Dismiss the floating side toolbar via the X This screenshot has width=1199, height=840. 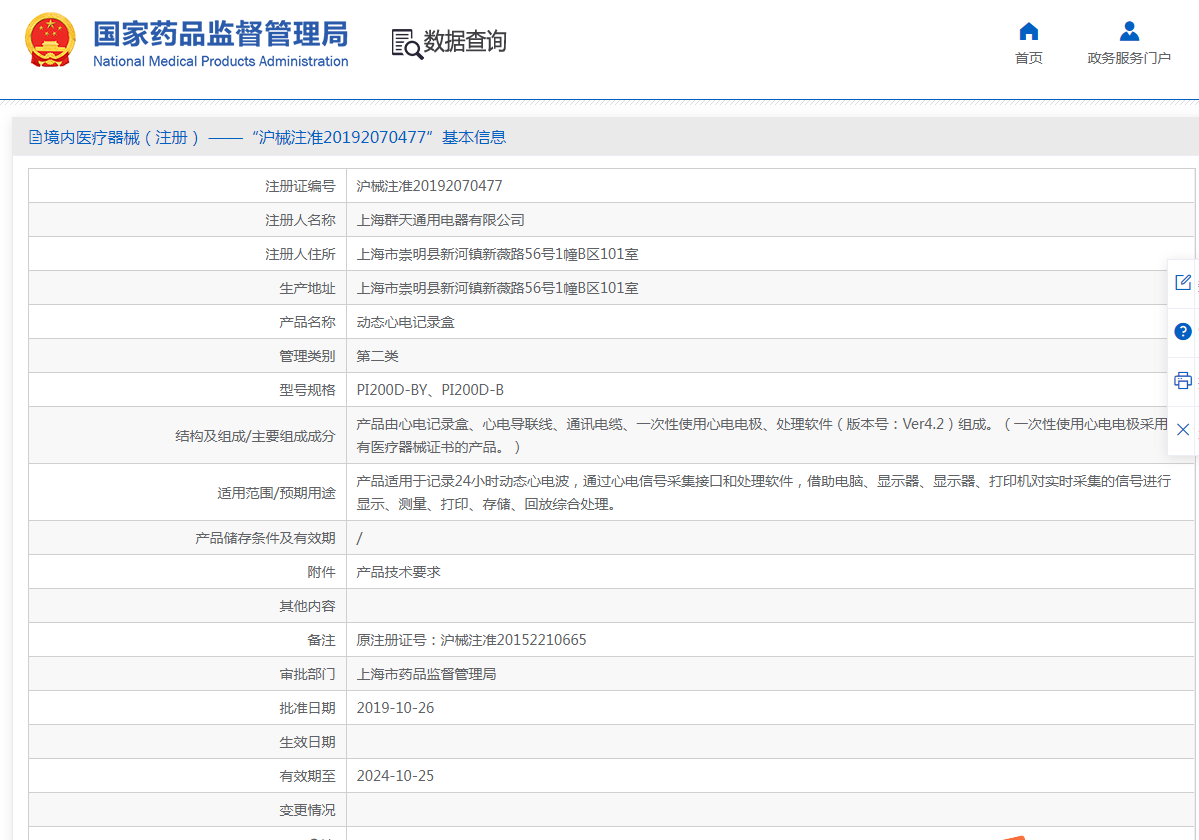coord(1183,429)
